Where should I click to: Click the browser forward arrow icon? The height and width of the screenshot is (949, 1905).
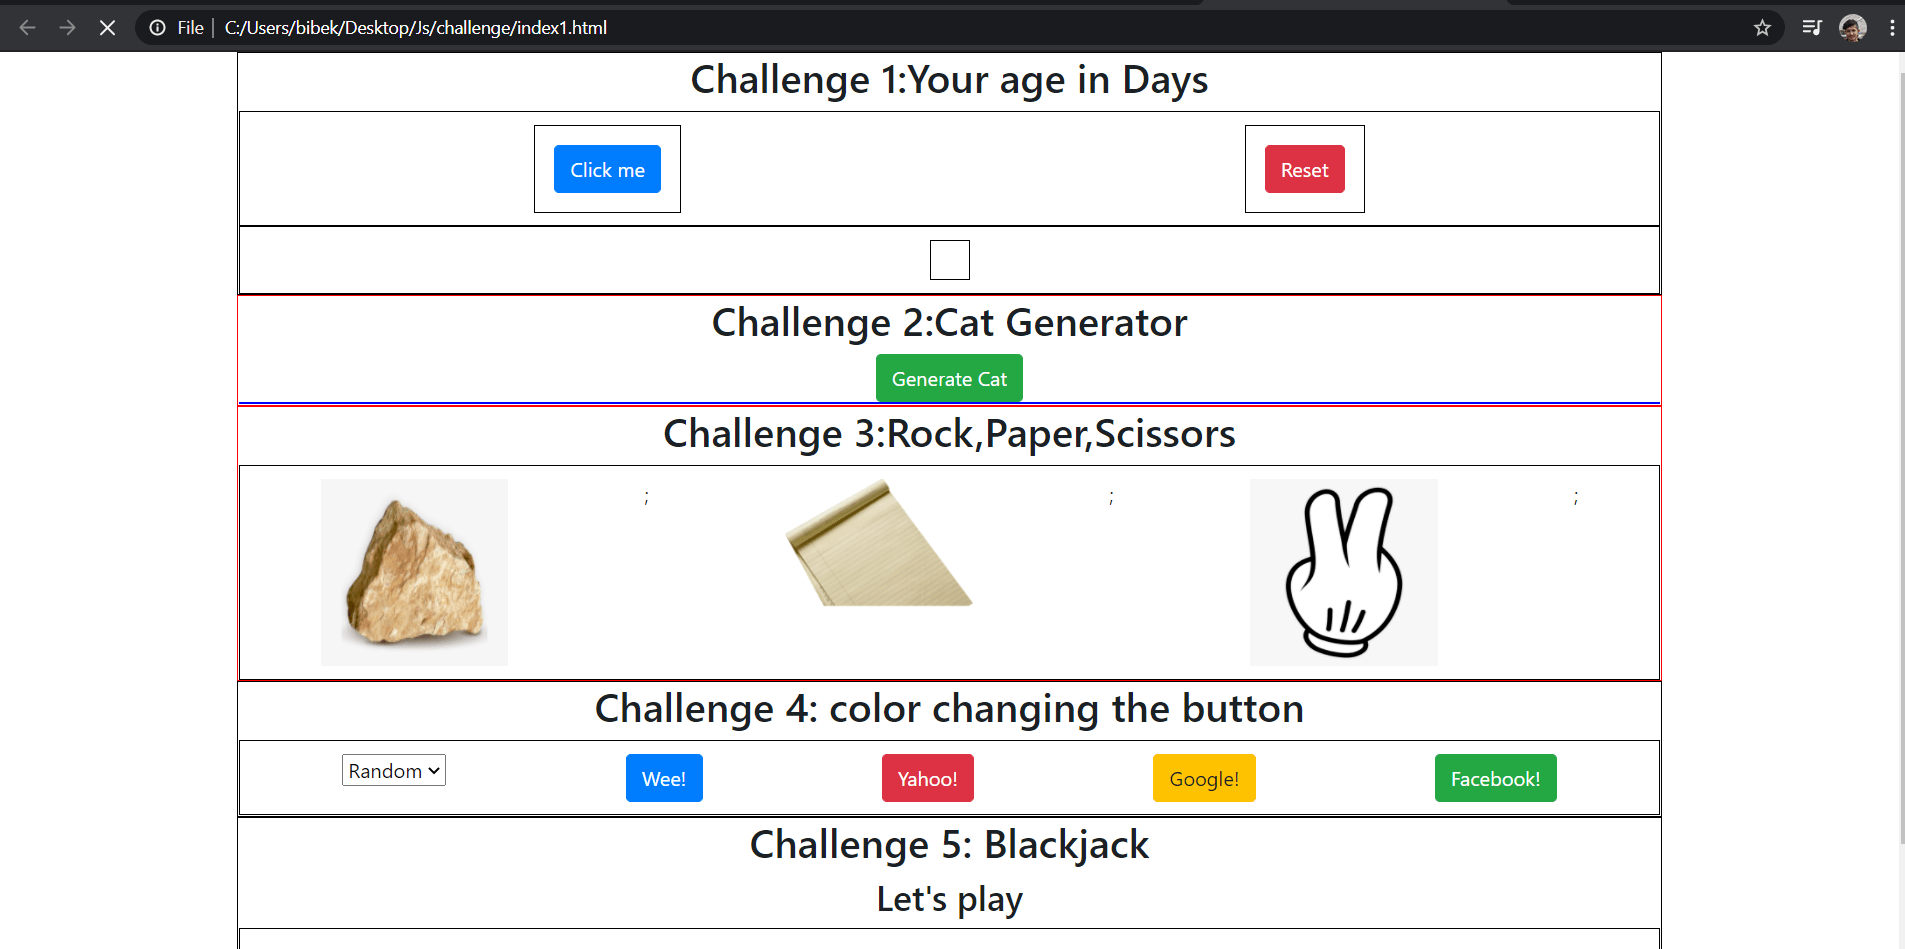click(x=67, y=28)
